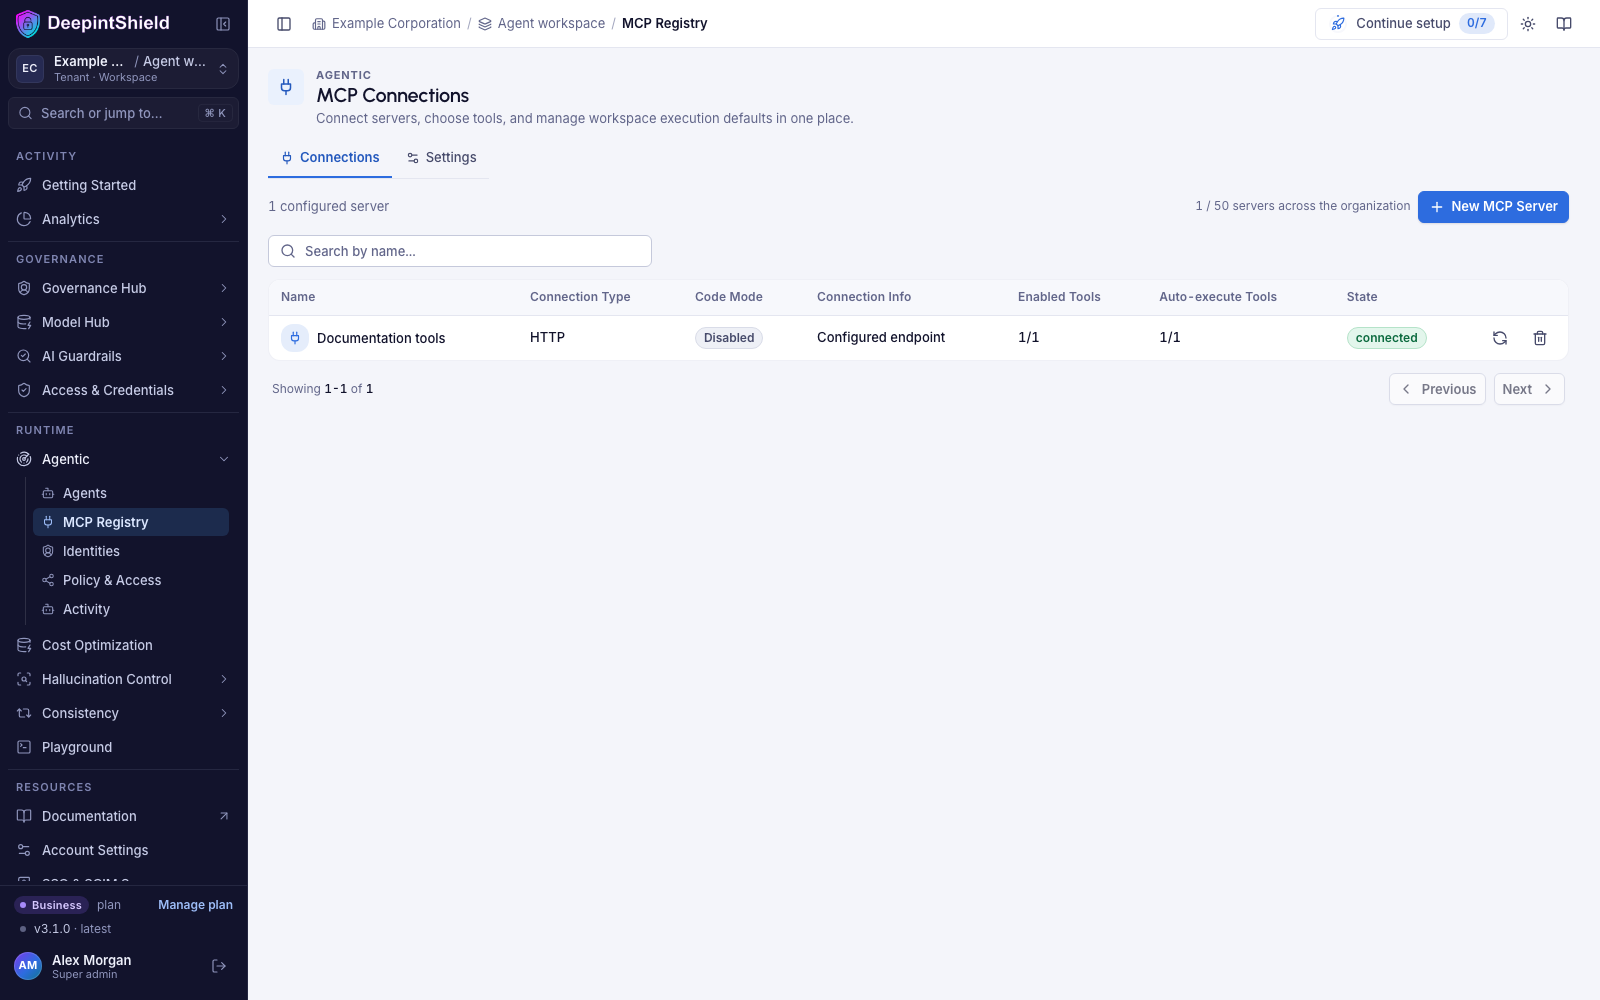Open Account Settings in sidebar

(124, 850)
